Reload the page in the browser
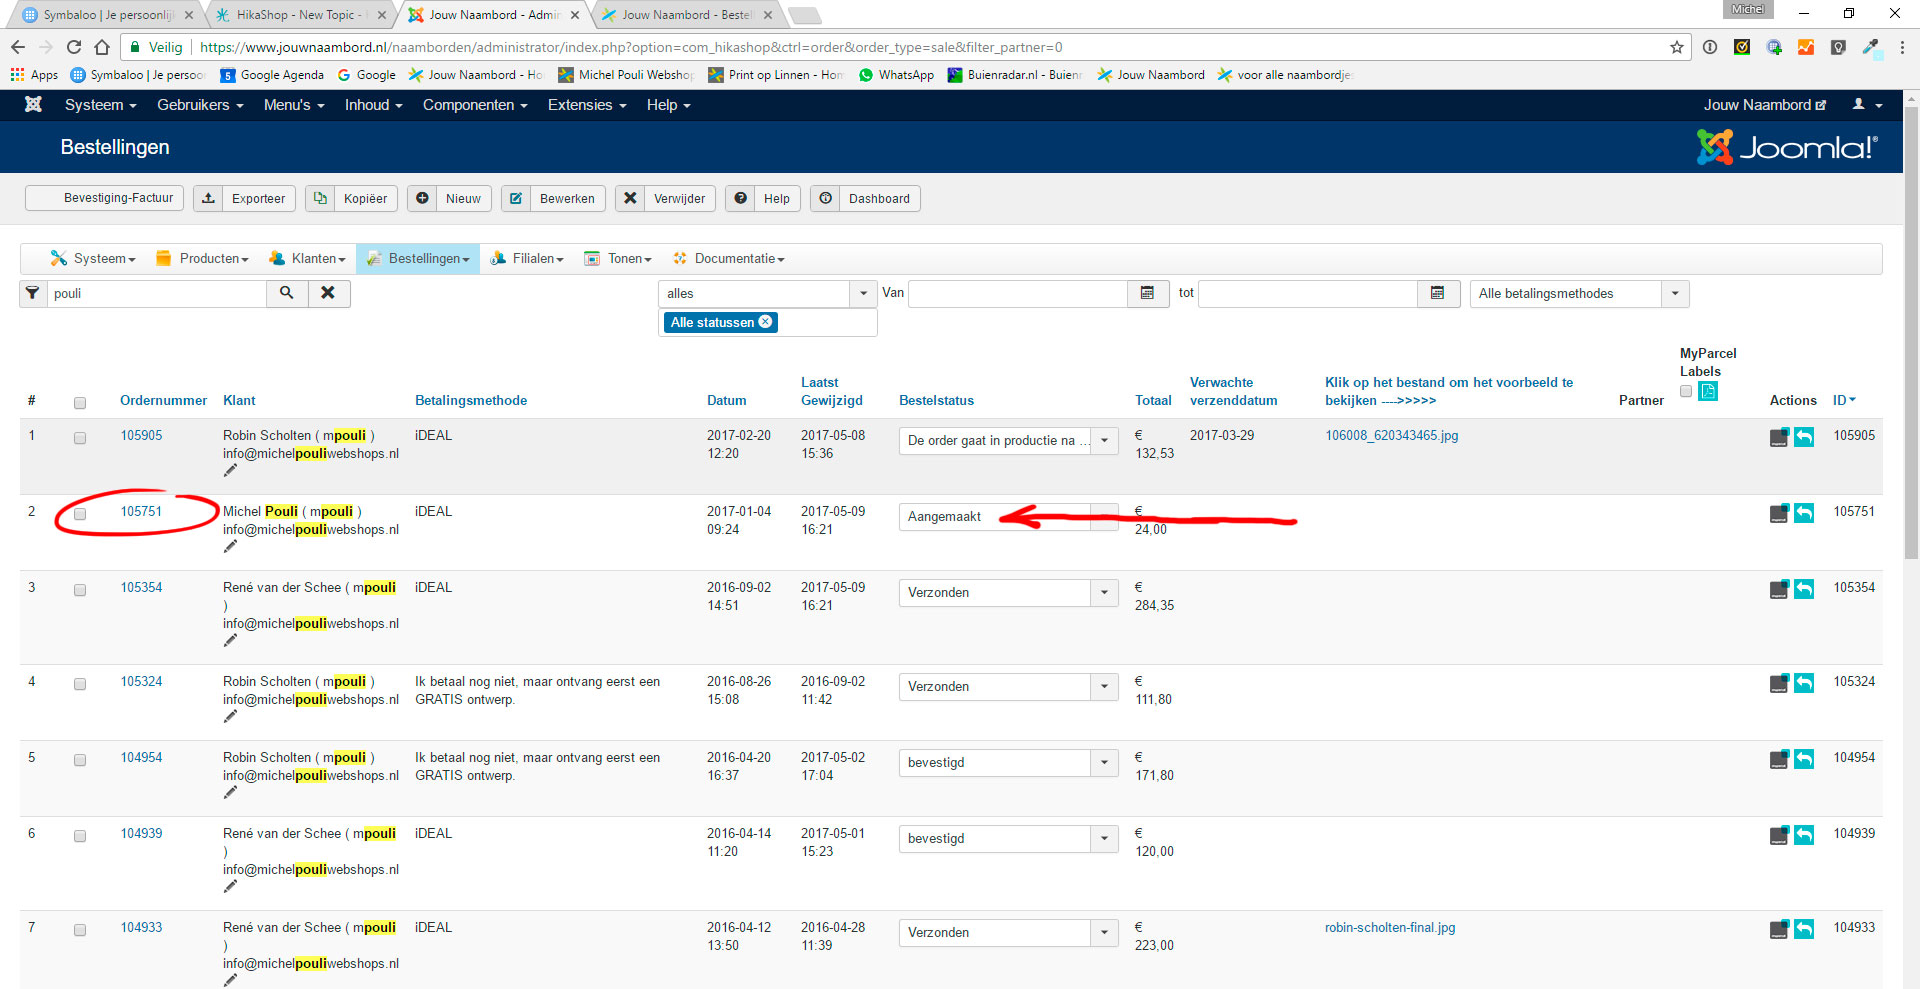1920x989 pixels. 74,47
